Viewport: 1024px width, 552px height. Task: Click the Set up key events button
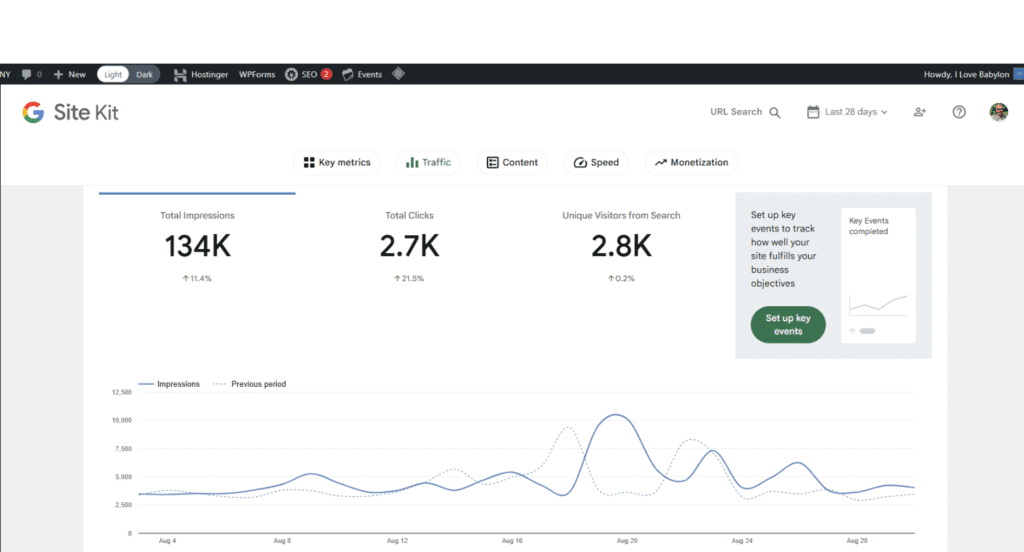tap(788, 325)
